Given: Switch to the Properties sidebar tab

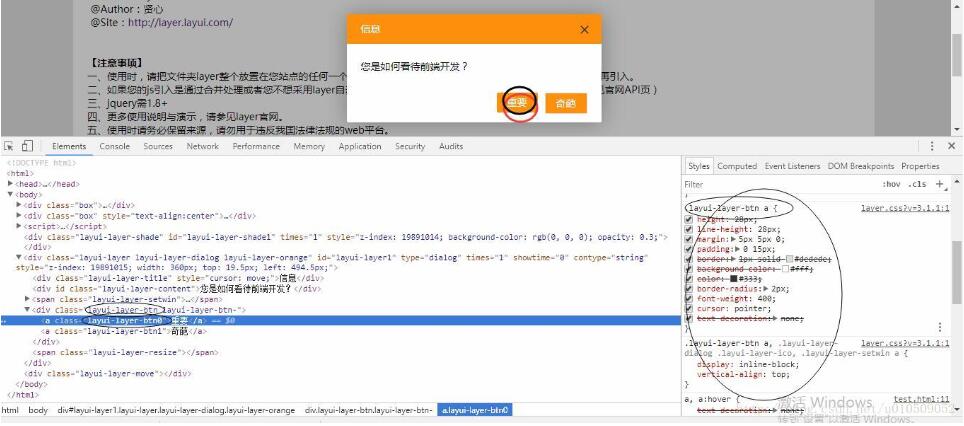Looking at the screenshot, I should (920, 166).
